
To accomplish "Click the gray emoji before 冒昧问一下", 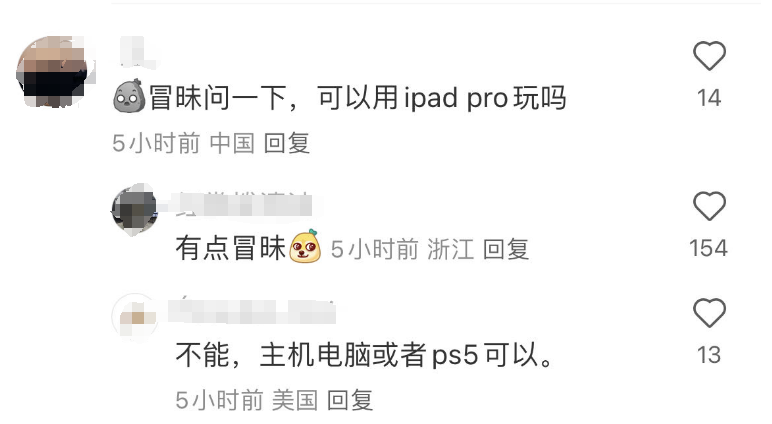I will coord(129,97).
